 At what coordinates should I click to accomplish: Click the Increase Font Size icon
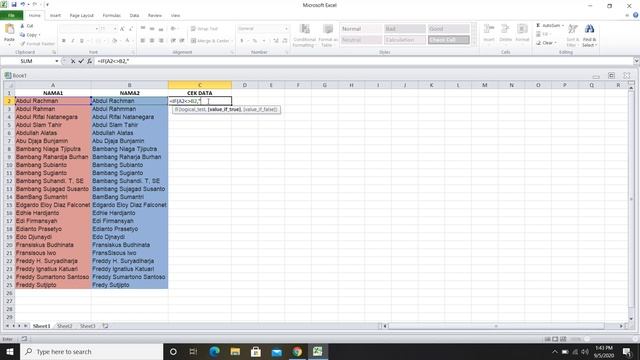122,29
